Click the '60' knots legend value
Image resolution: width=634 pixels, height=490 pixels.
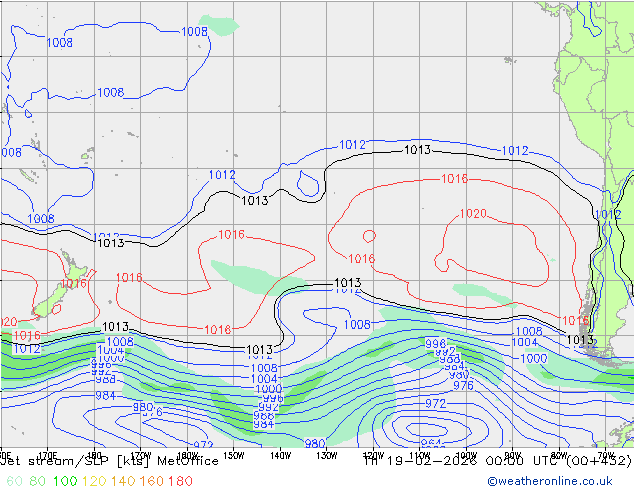[x=15, y=481]
